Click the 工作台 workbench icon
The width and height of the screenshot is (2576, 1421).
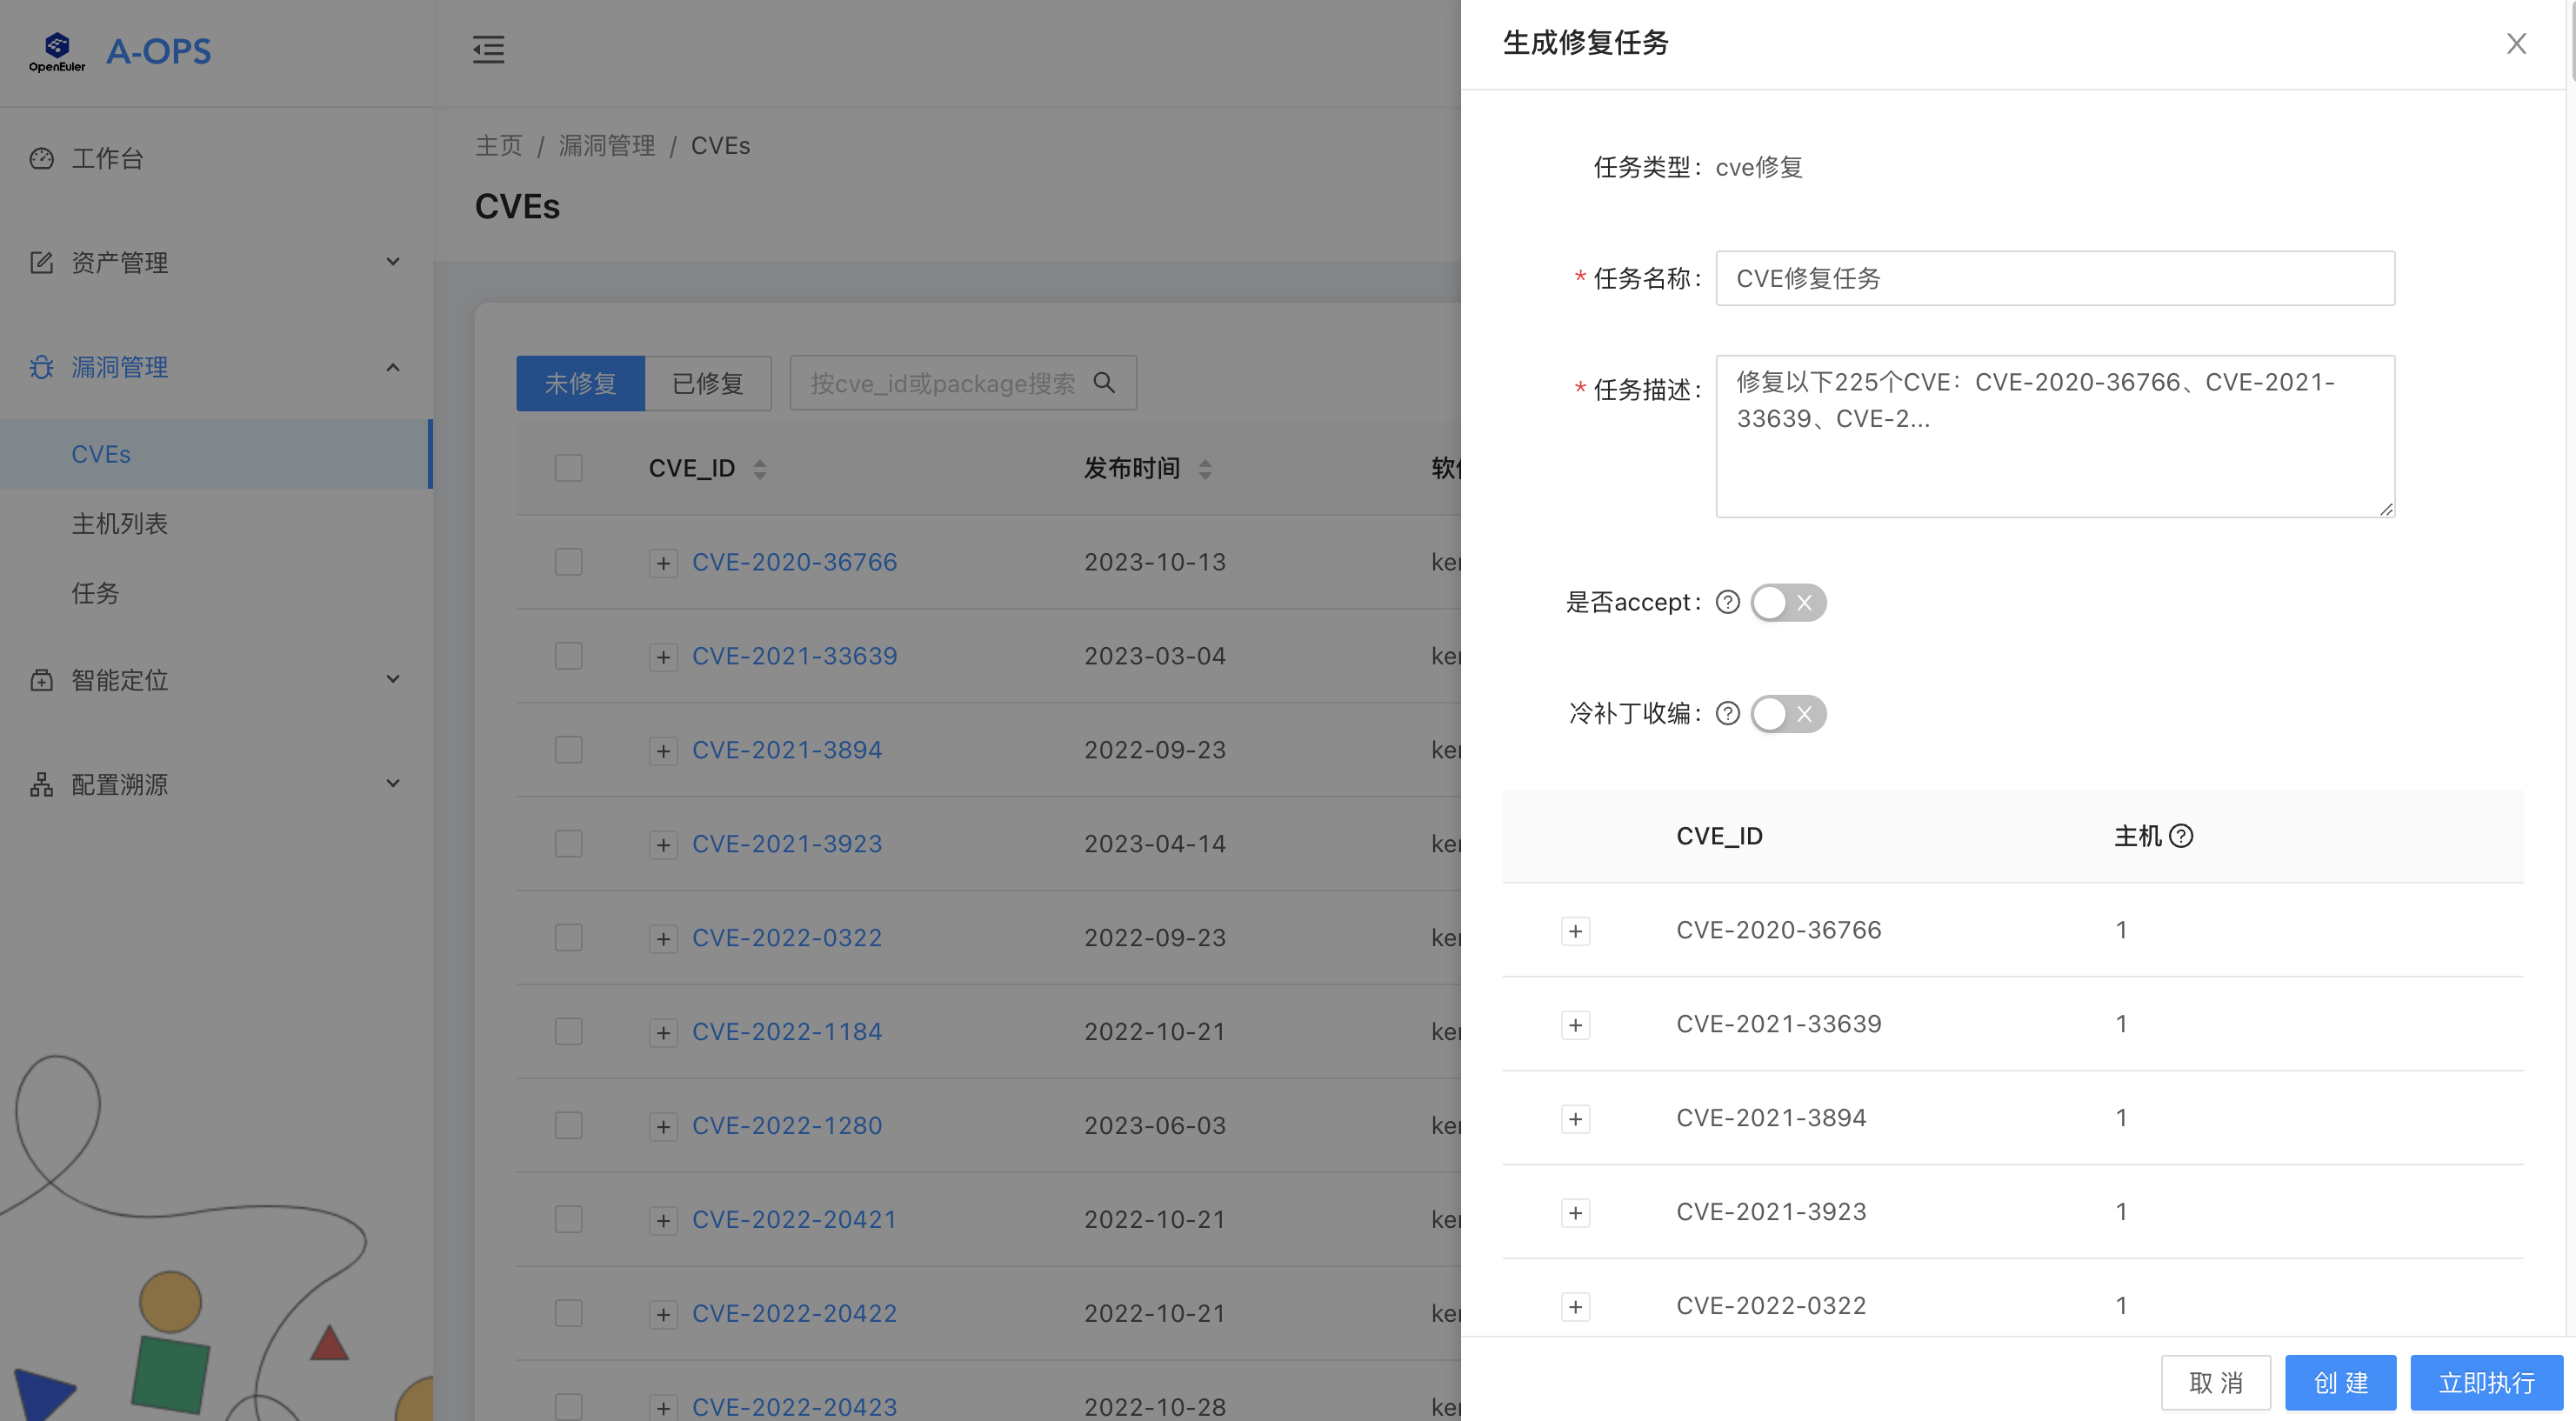pyautogui.click(x=41, y=158)
